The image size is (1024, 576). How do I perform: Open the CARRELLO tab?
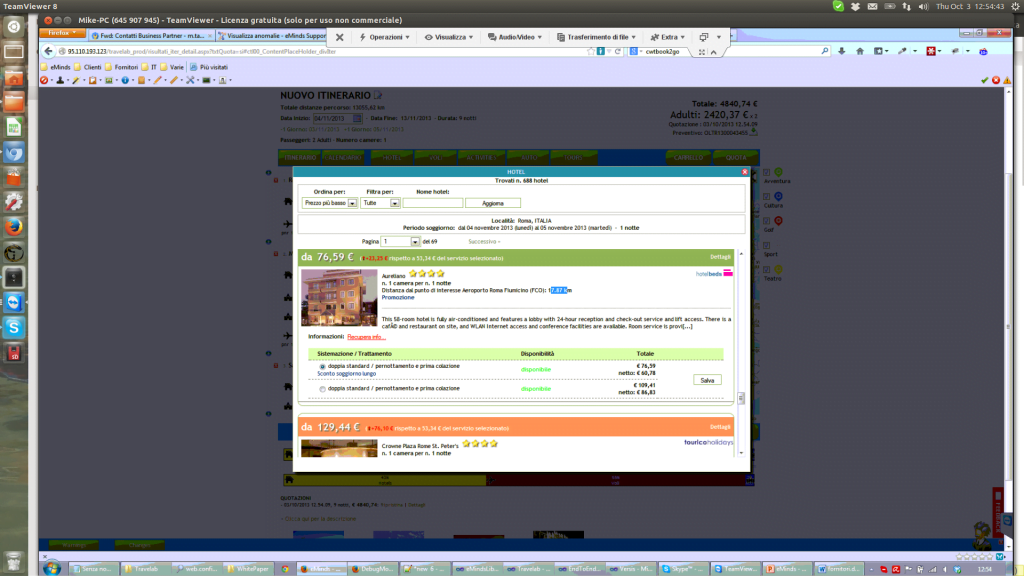click(x=688, y=157)
